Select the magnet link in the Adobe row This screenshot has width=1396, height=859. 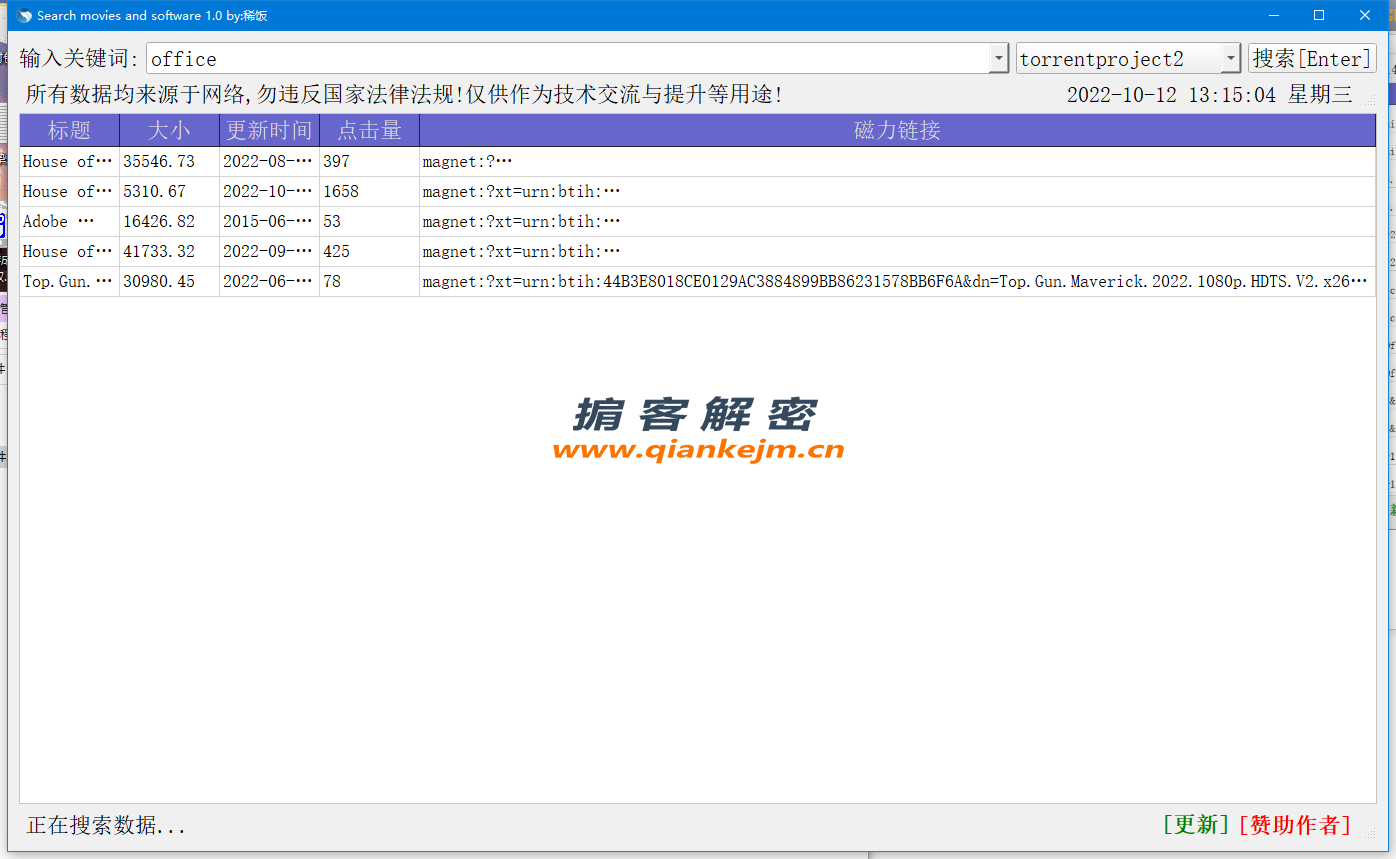coord(898,222)
